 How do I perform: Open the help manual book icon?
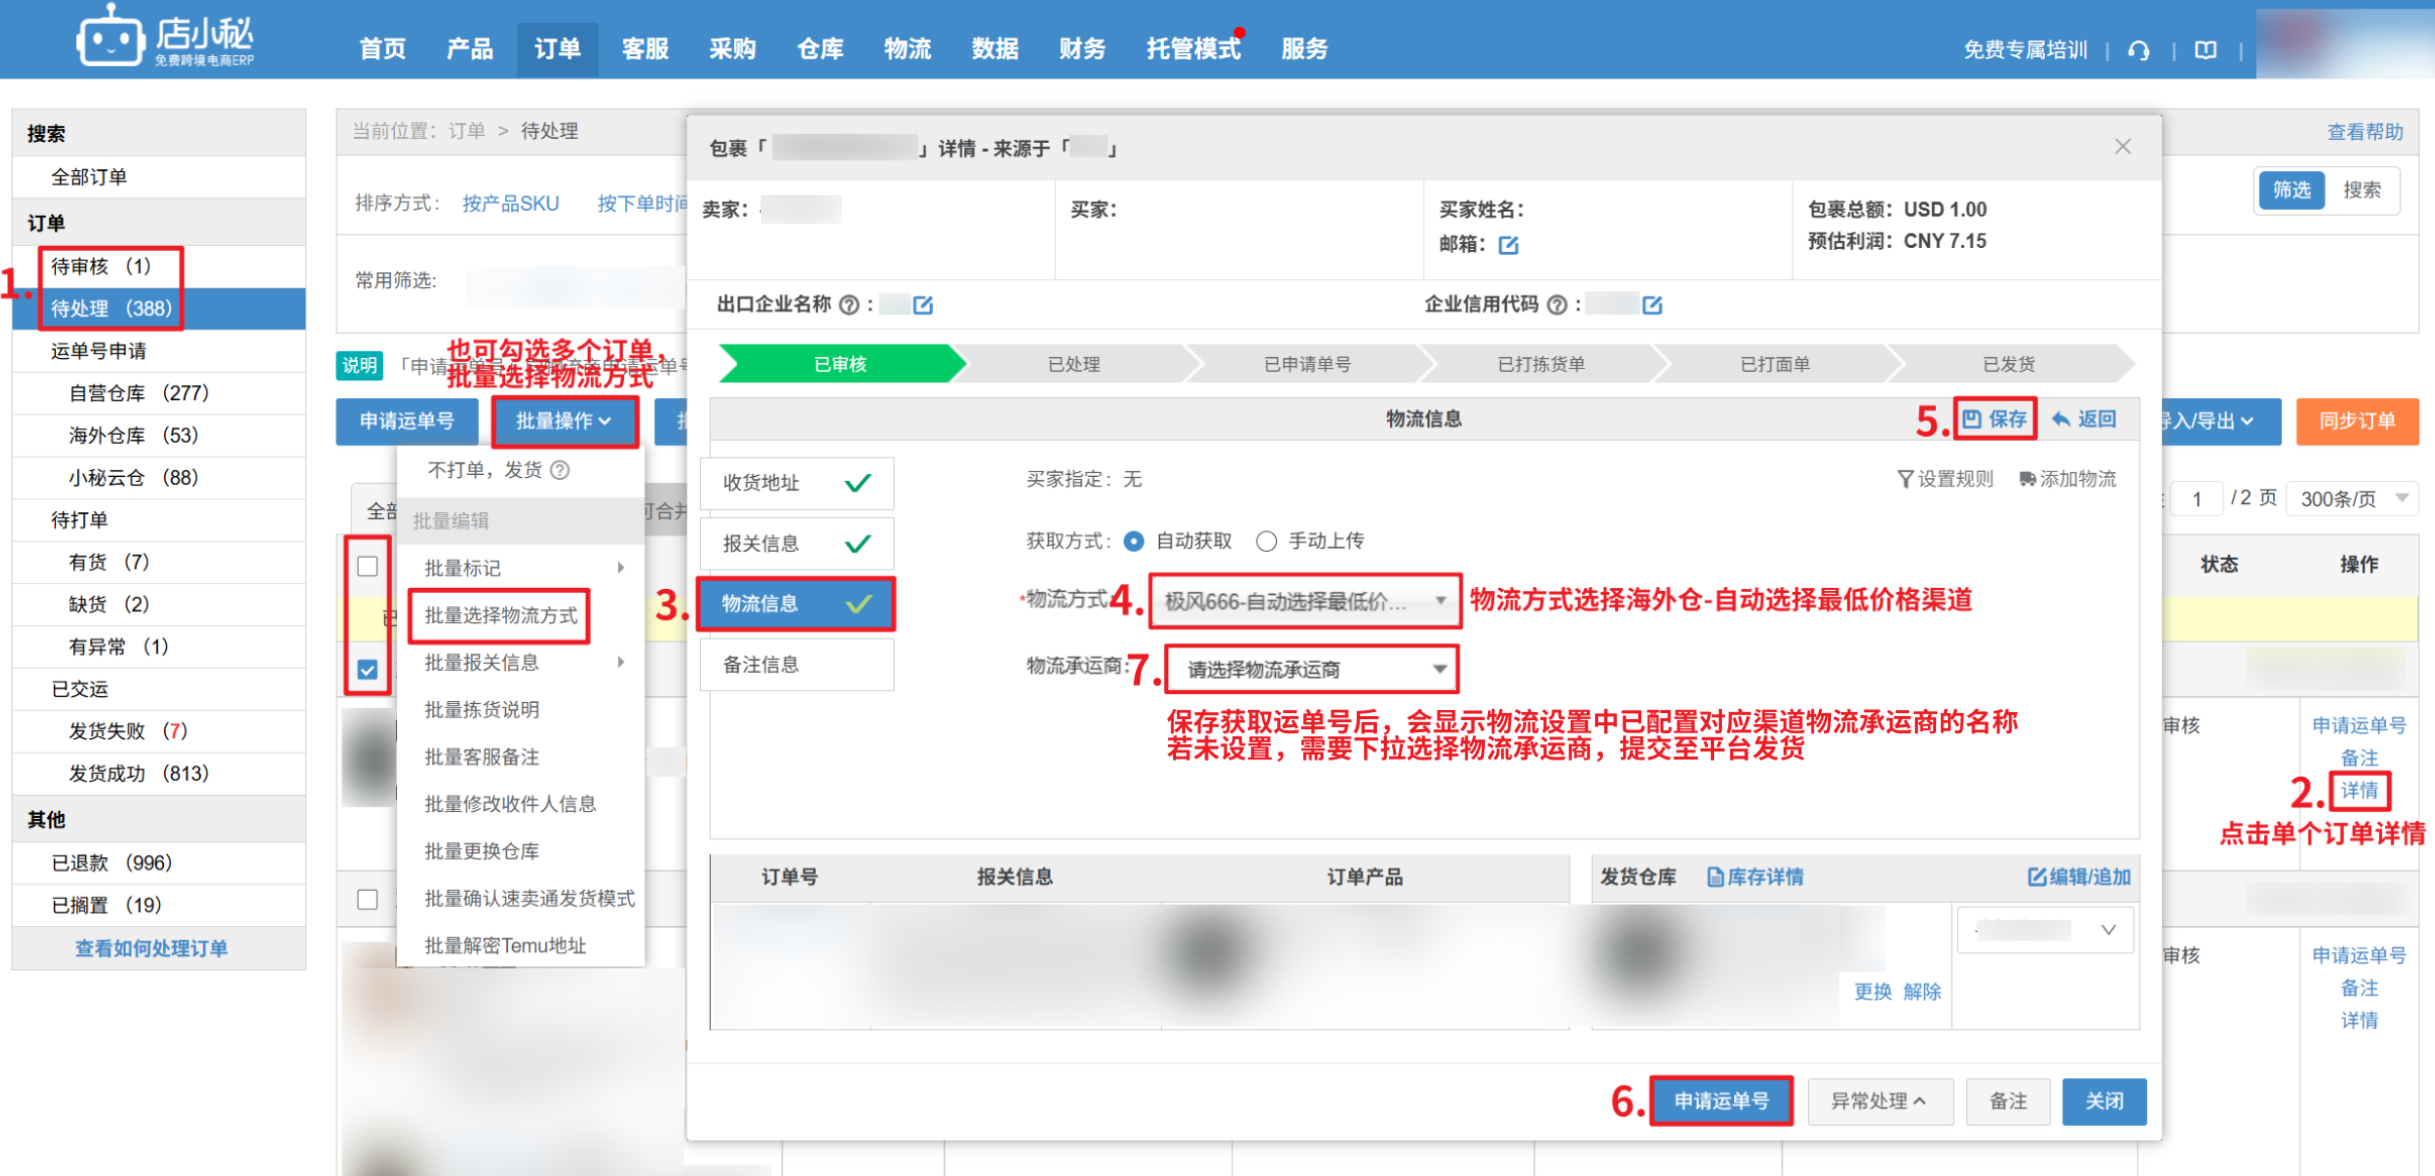(x=2206, y=50)
